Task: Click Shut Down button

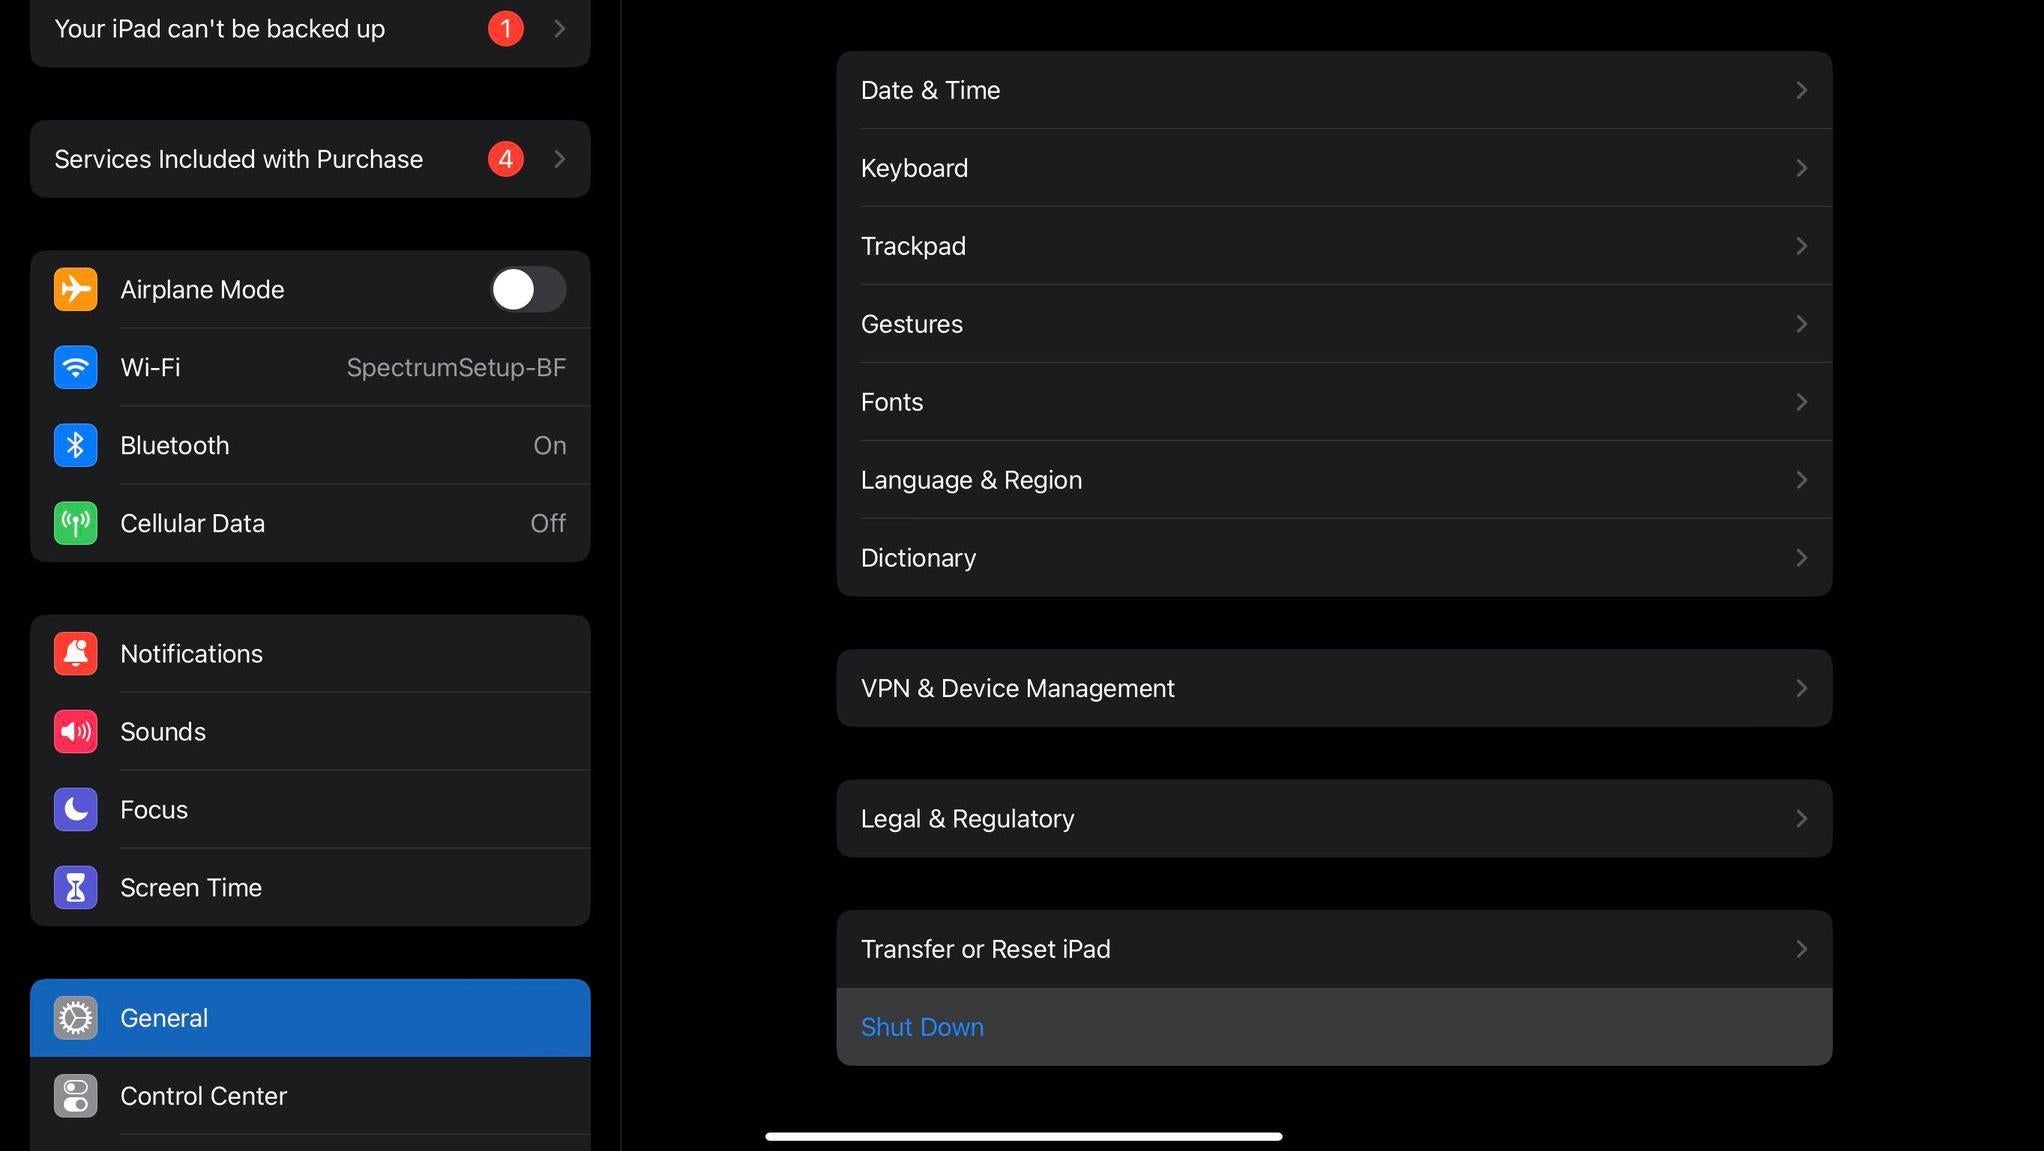Action: pyautogui.click(x=921, y=1025)
